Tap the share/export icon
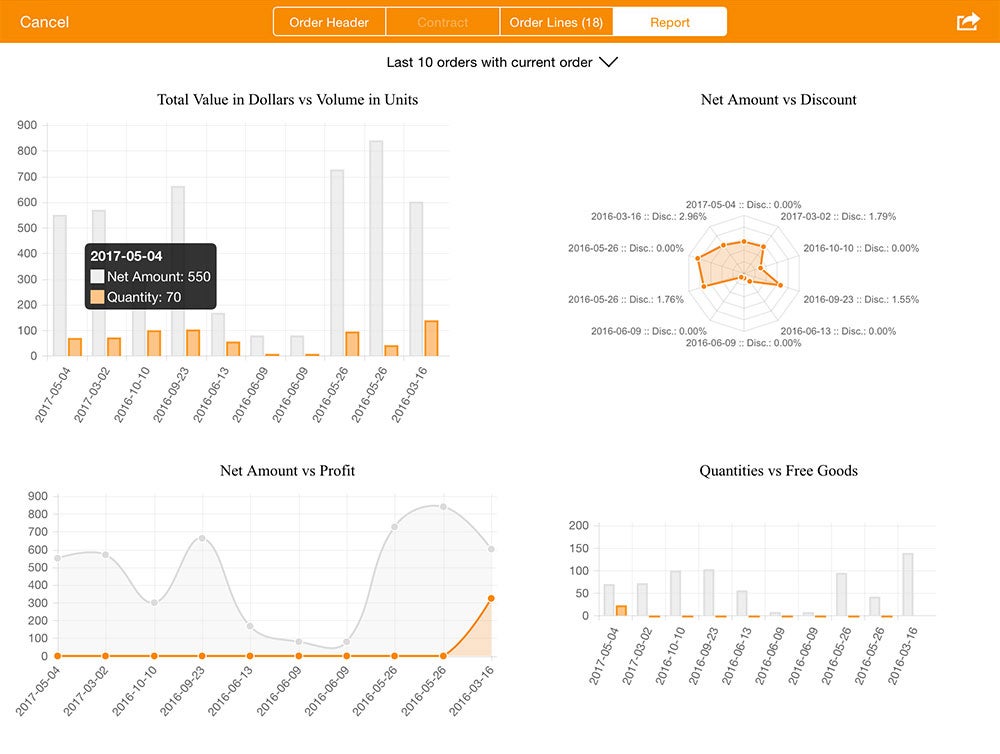The height and width of the screenshot is (754, 1000). 967,21
